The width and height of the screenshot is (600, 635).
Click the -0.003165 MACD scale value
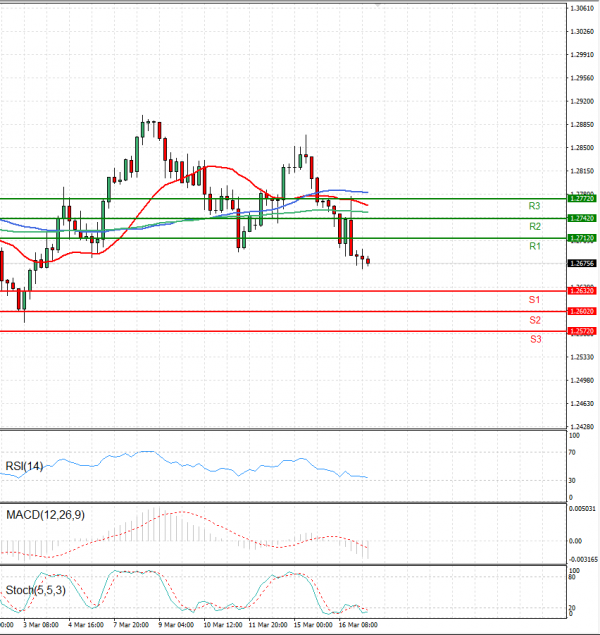coord(583,560)
